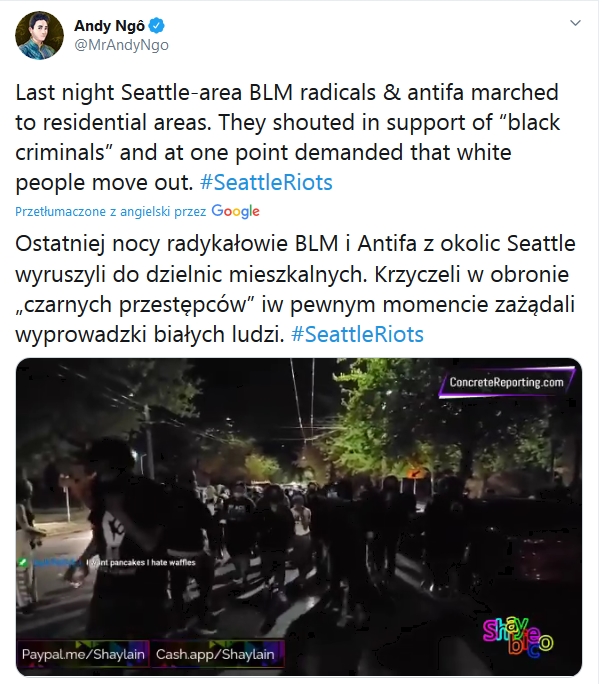Click the blue verified badge icon
The height and width of the screenshot is (684, 605).
(x=157, y=26)
